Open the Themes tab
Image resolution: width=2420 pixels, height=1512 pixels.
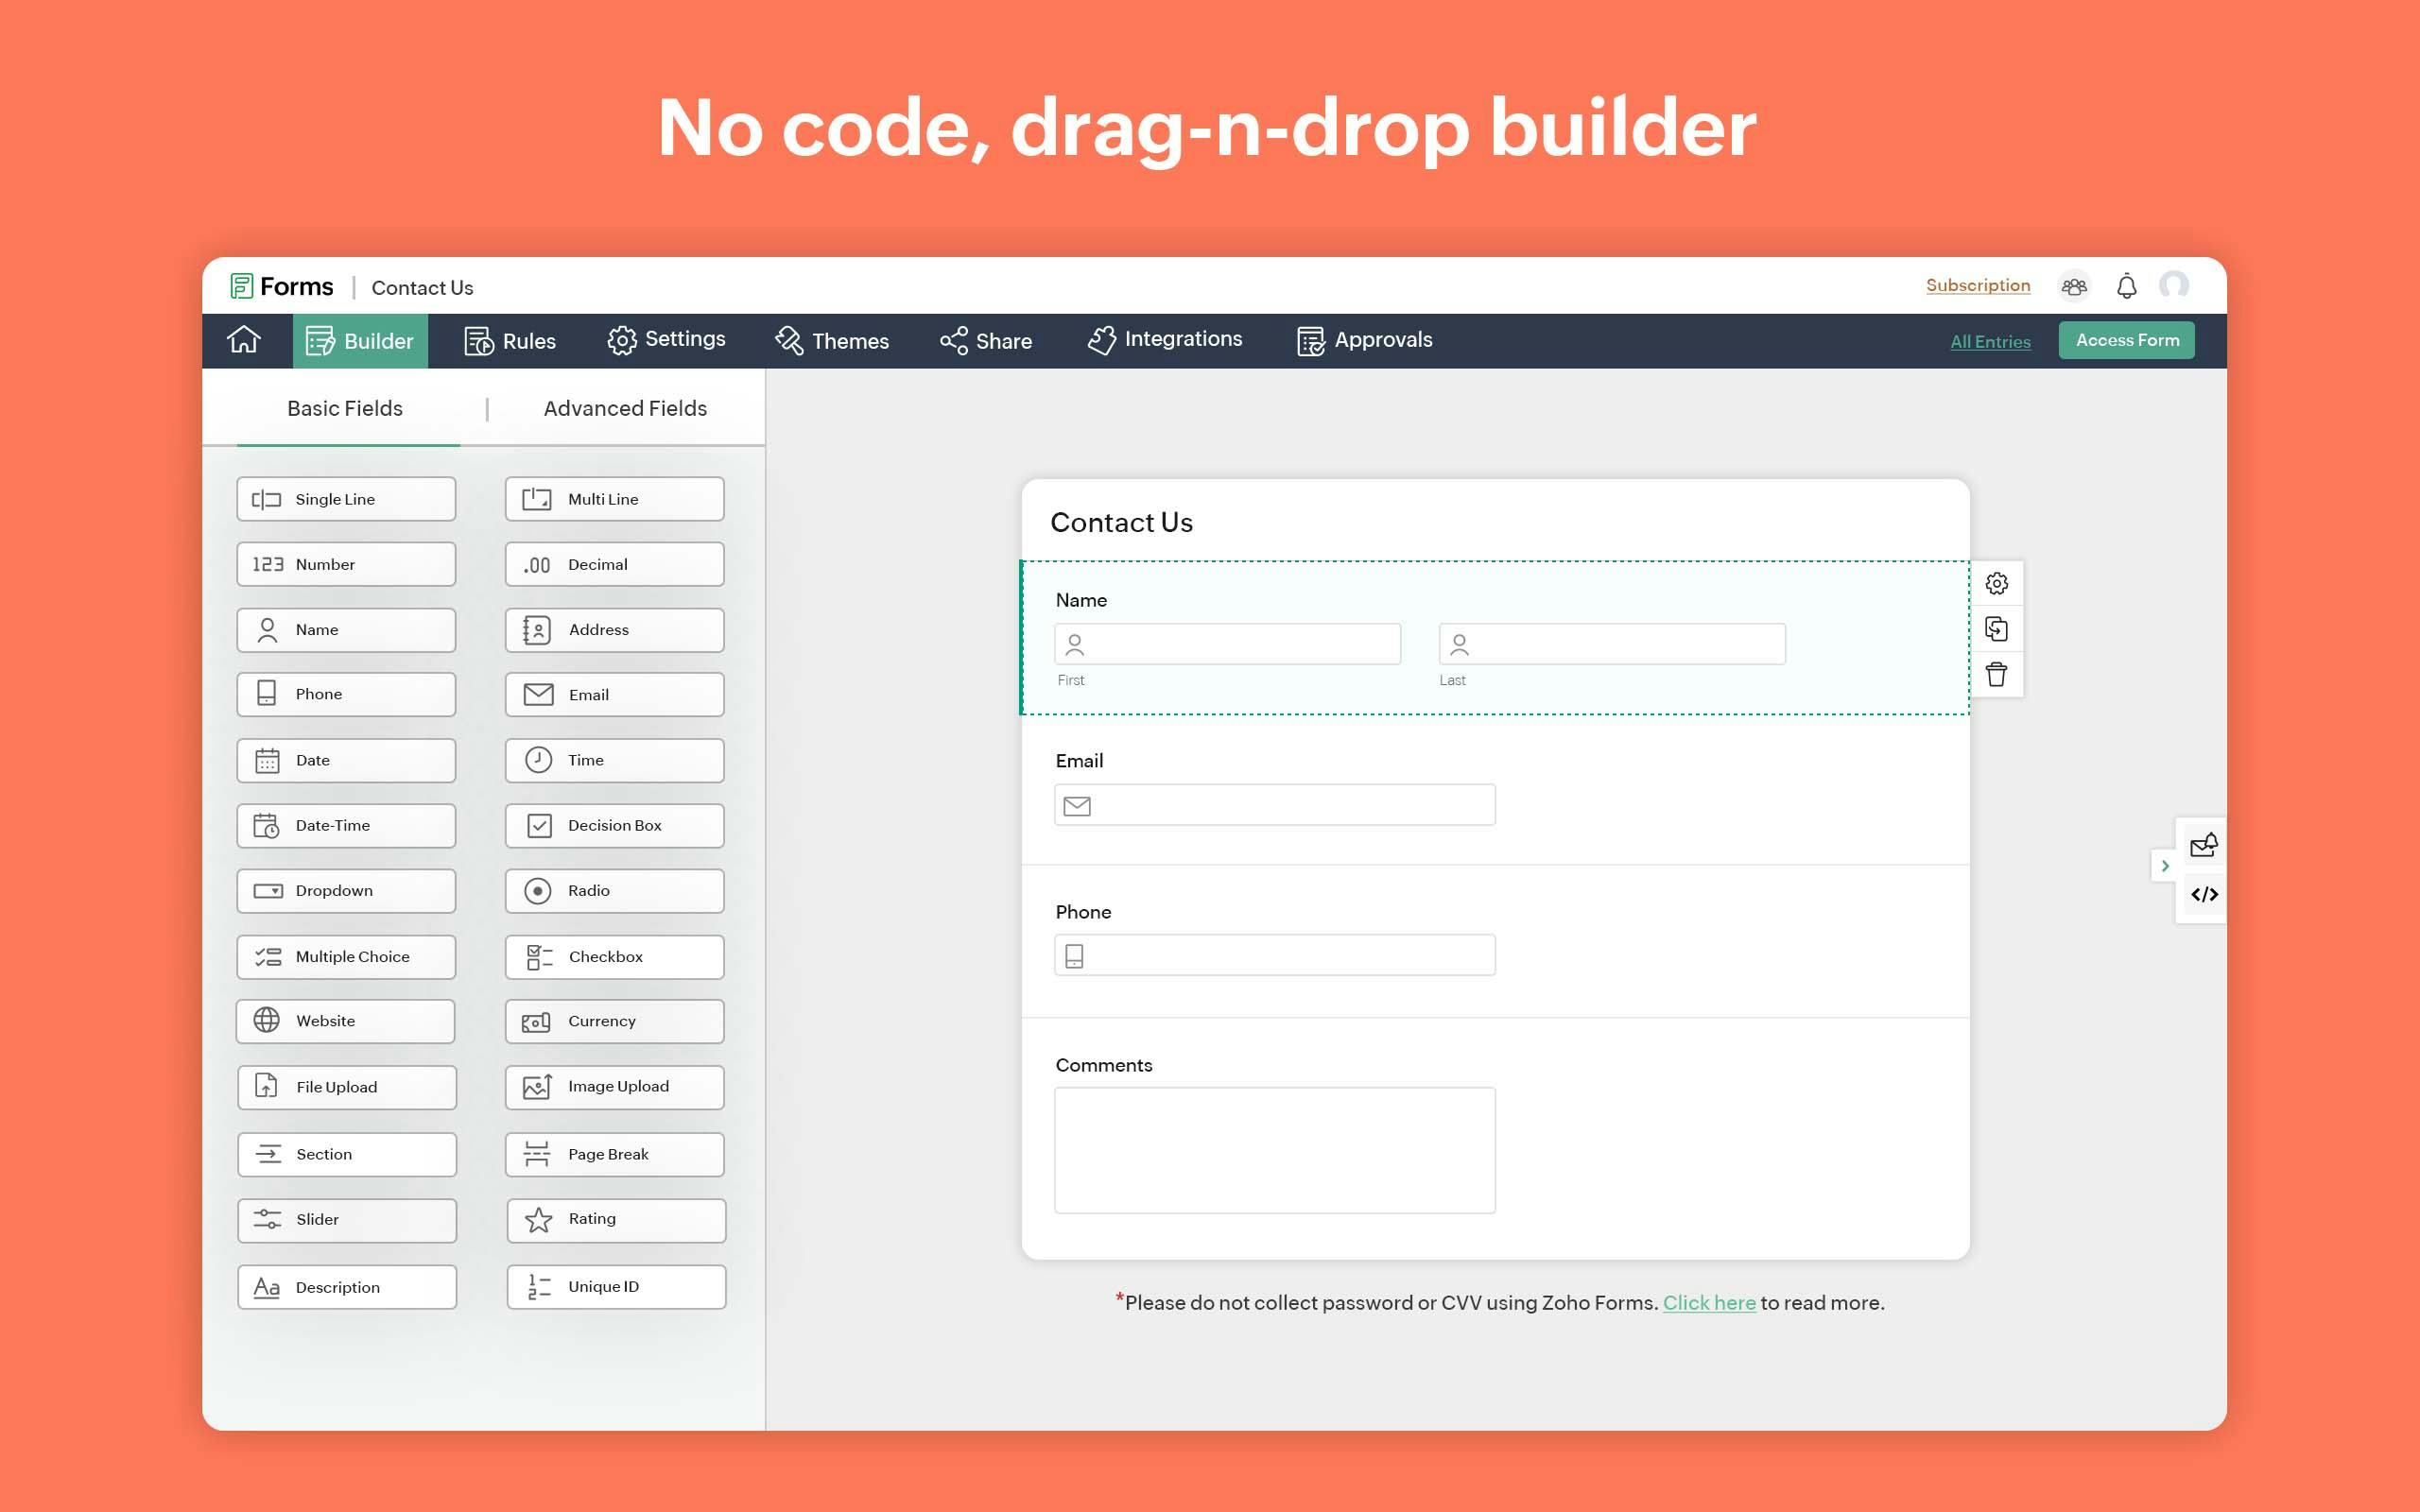click(833, 340)
